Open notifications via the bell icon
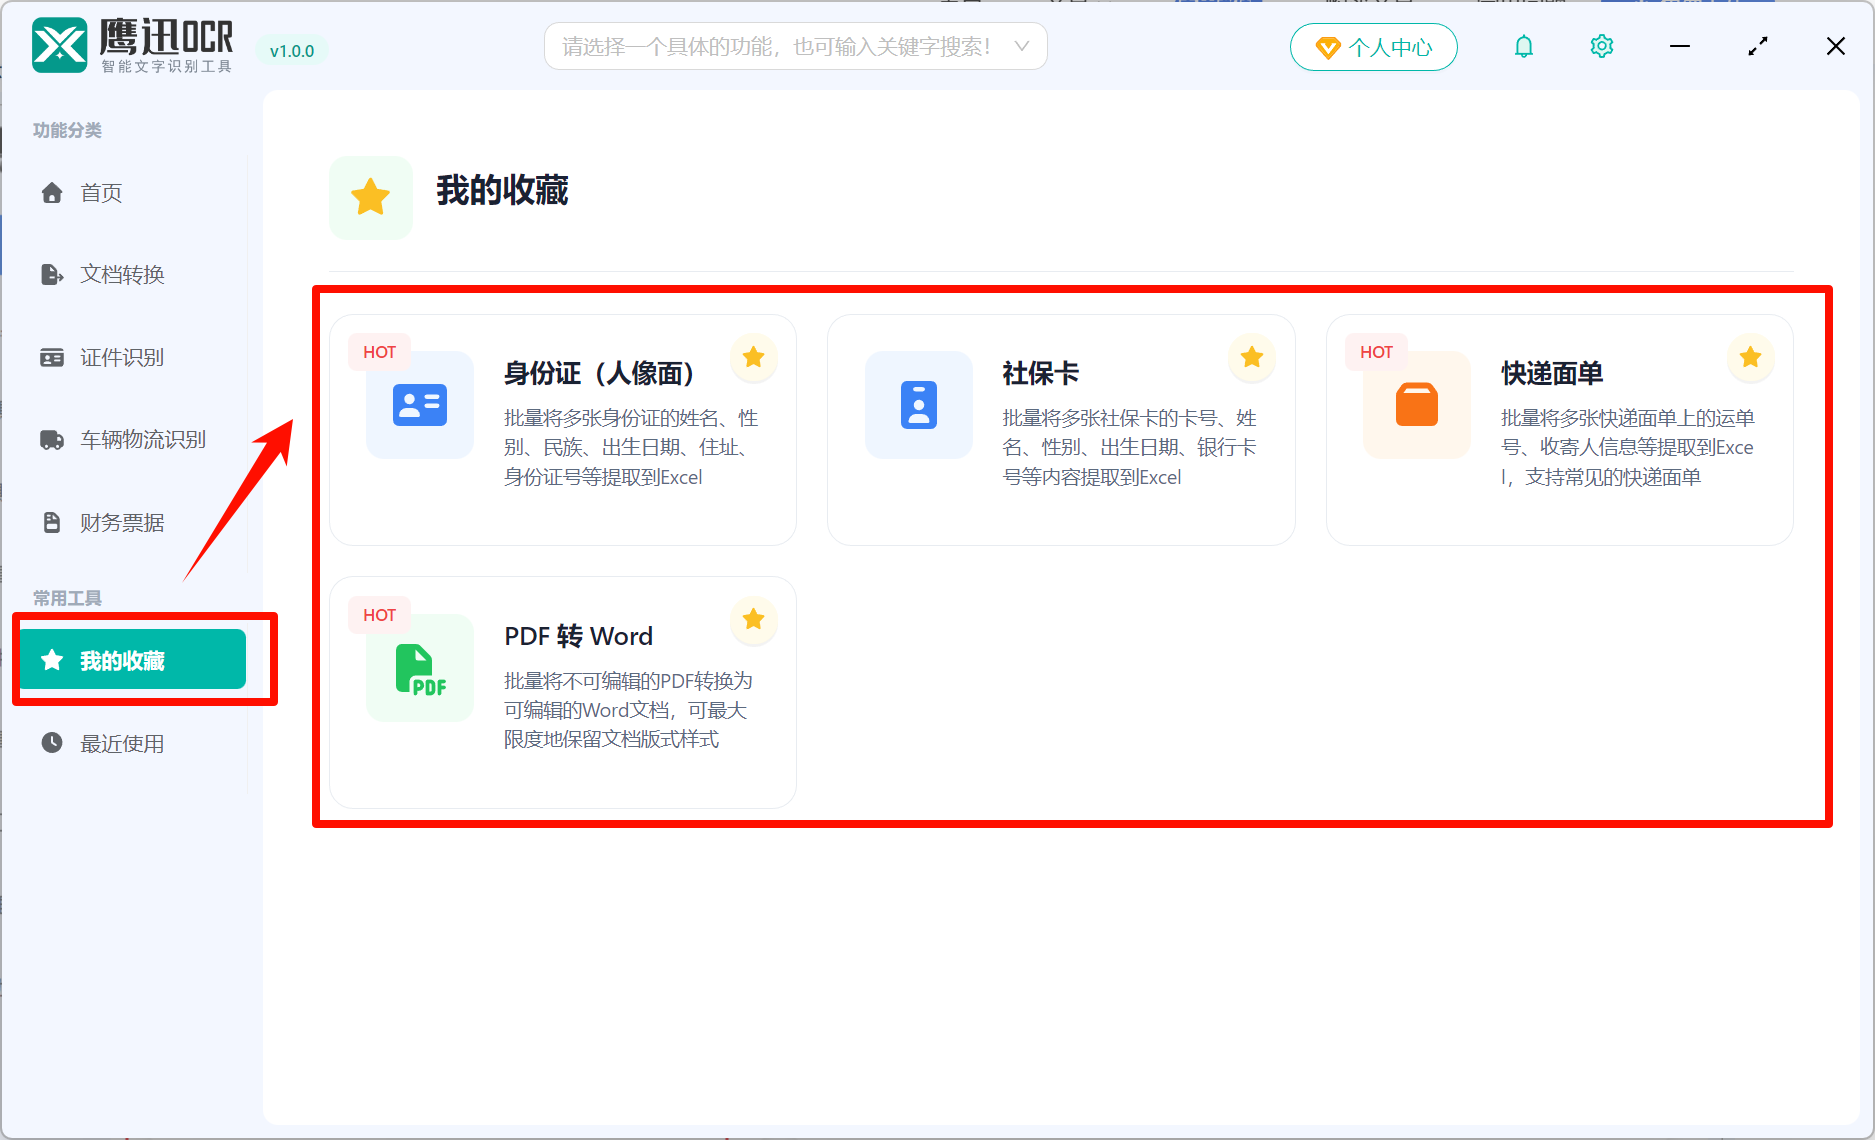The width and height of the screenshot is (1875, 1140). click(x=1523, y=46)
